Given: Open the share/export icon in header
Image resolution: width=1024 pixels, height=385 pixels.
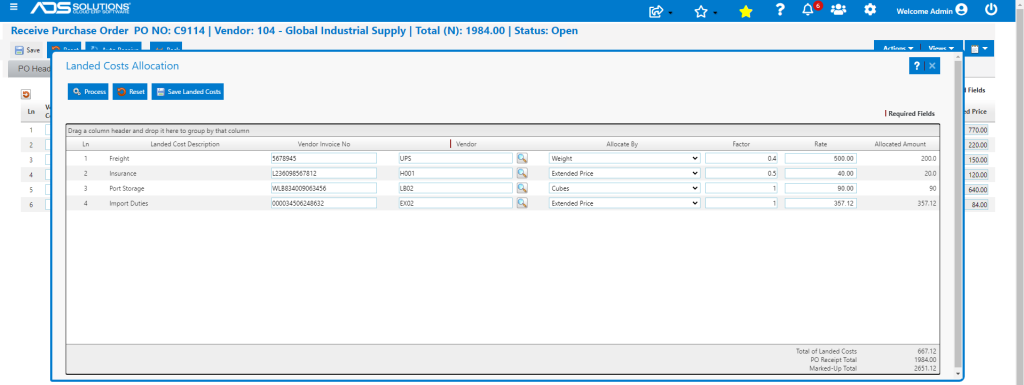Looking at the screenshot, I should pyautogui.click(x=656, y=11).
